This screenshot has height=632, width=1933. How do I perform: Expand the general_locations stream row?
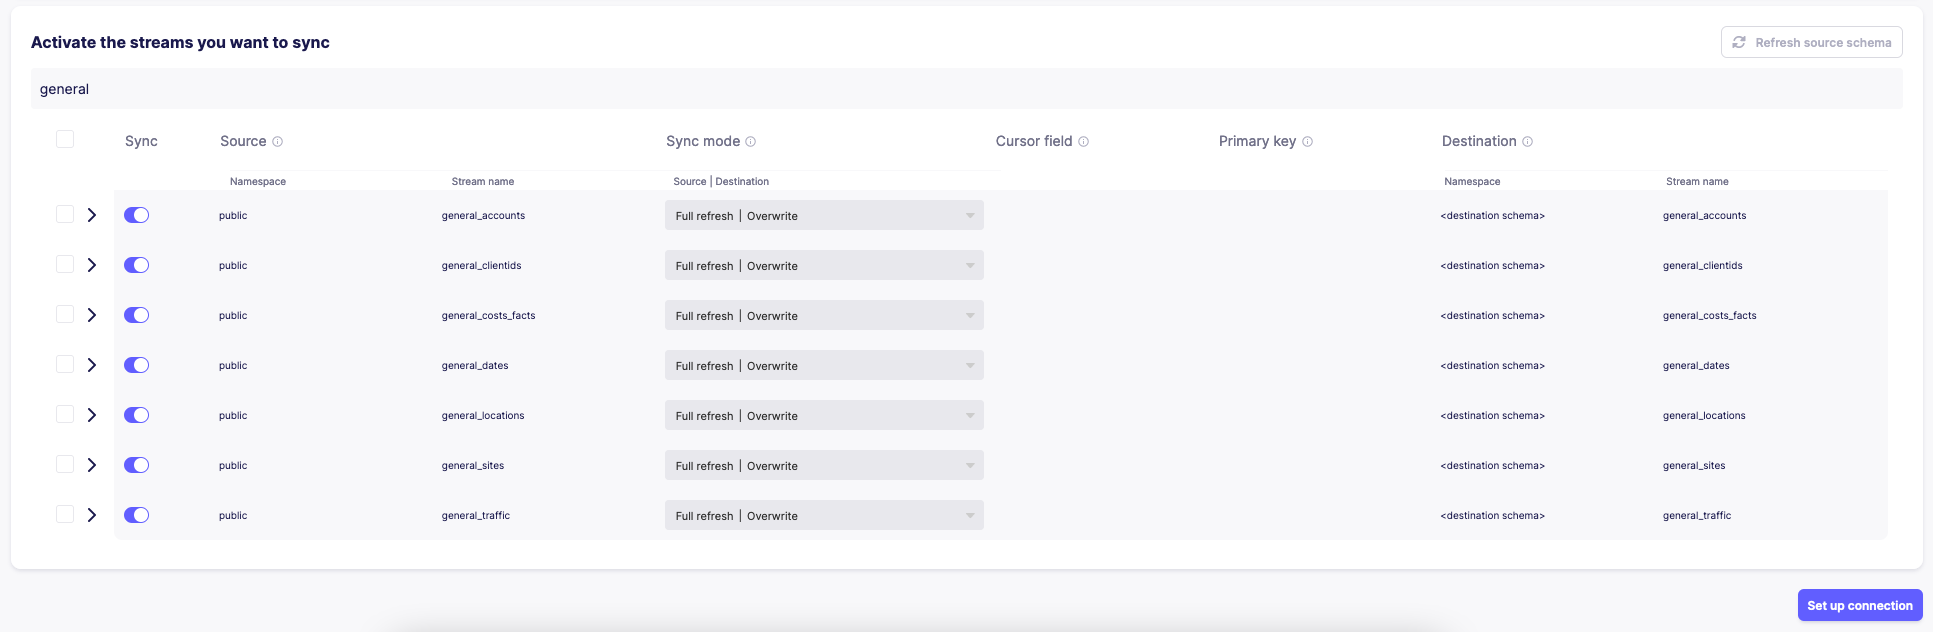(x=92, y=415)
